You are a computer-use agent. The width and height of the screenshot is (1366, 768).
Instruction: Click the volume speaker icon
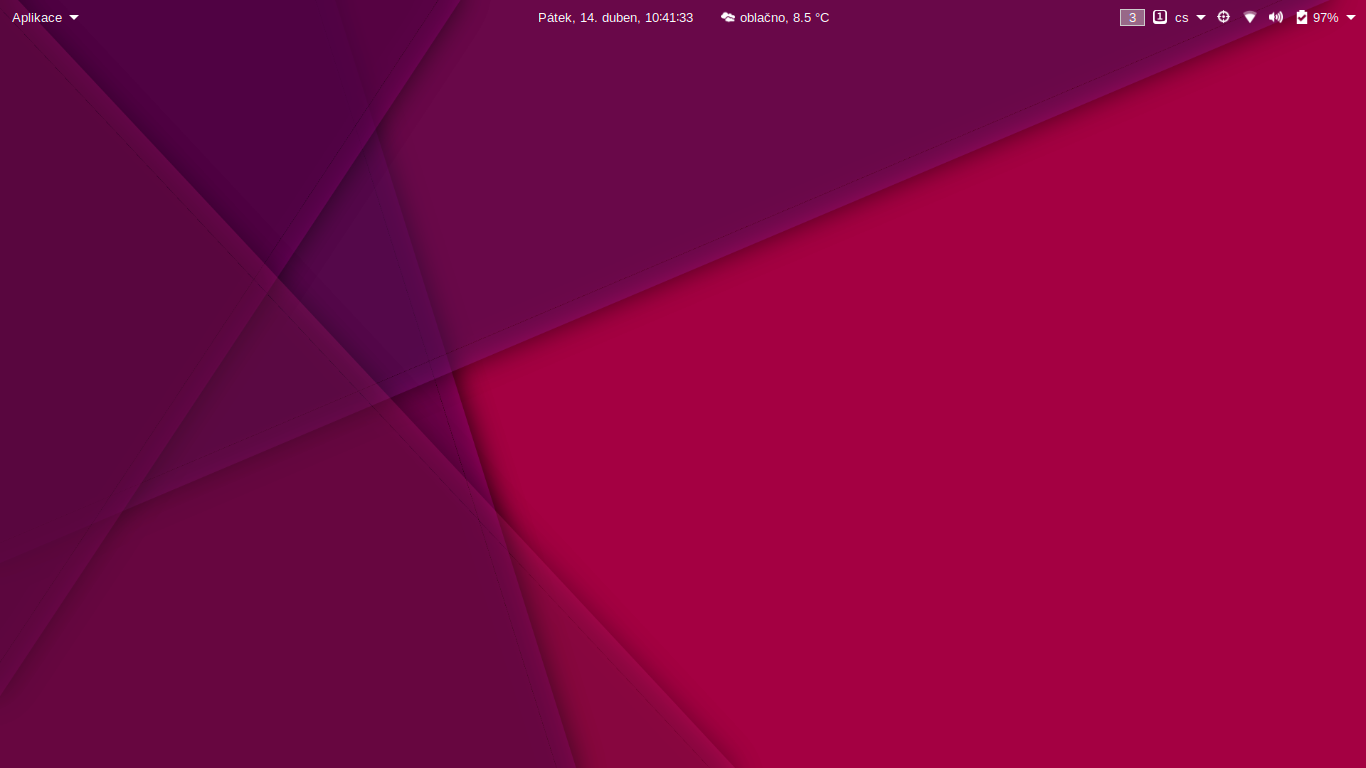click(1276, 17)
